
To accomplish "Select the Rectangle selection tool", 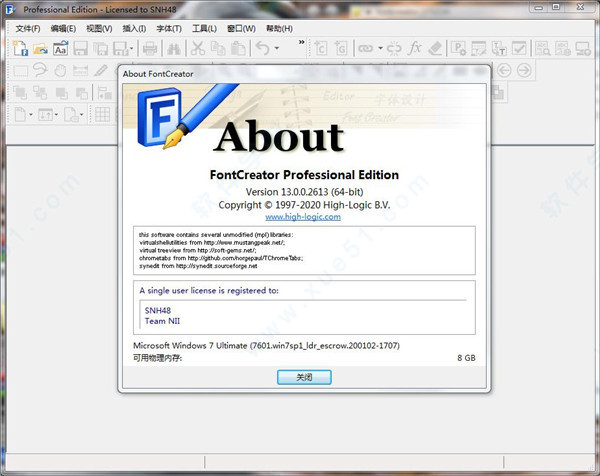I will 20,71.
